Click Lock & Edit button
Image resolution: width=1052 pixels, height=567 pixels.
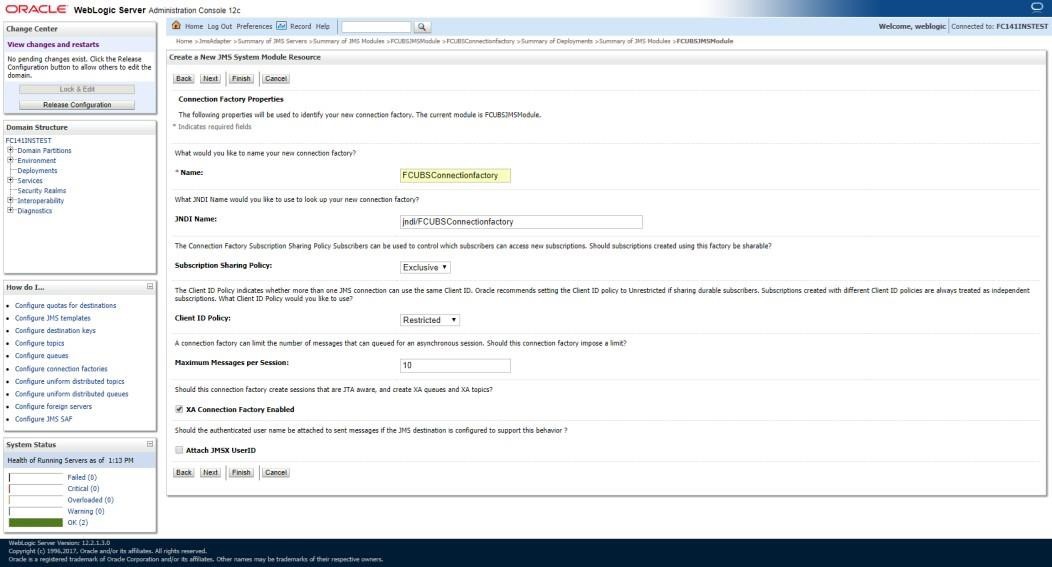[77, 89]
